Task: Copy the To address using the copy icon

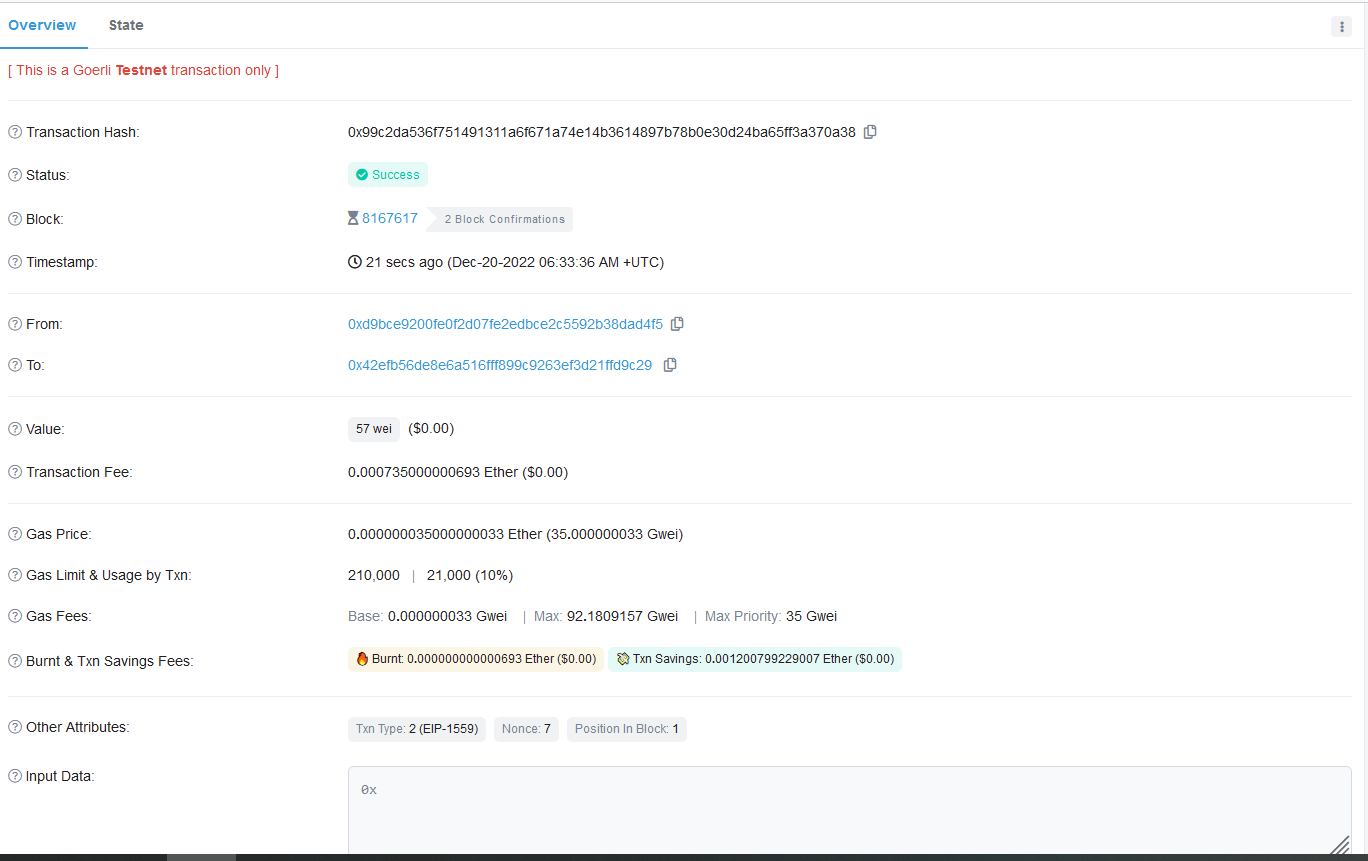Action: tap(669, 364)
